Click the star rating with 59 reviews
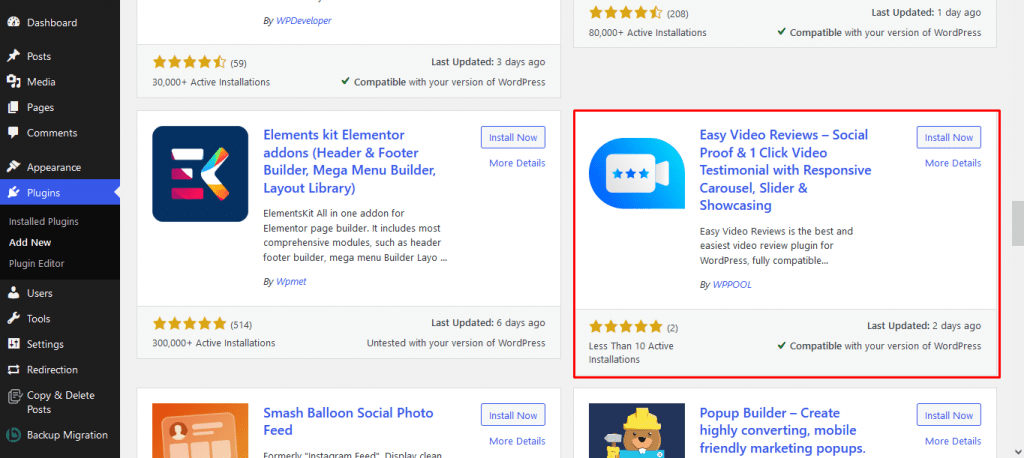Viewport: 1024px width, 458px height. tap(189, 63)
